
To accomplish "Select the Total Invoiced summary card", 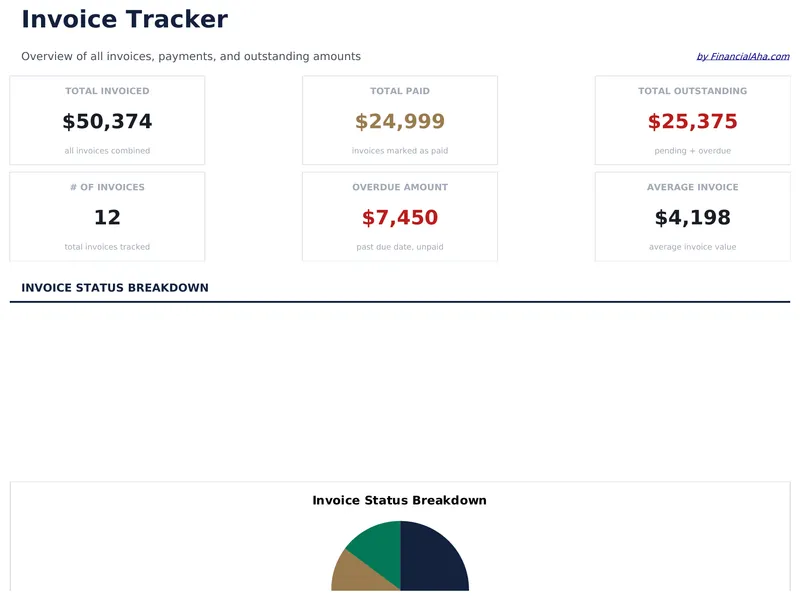I will coord(106,119).
